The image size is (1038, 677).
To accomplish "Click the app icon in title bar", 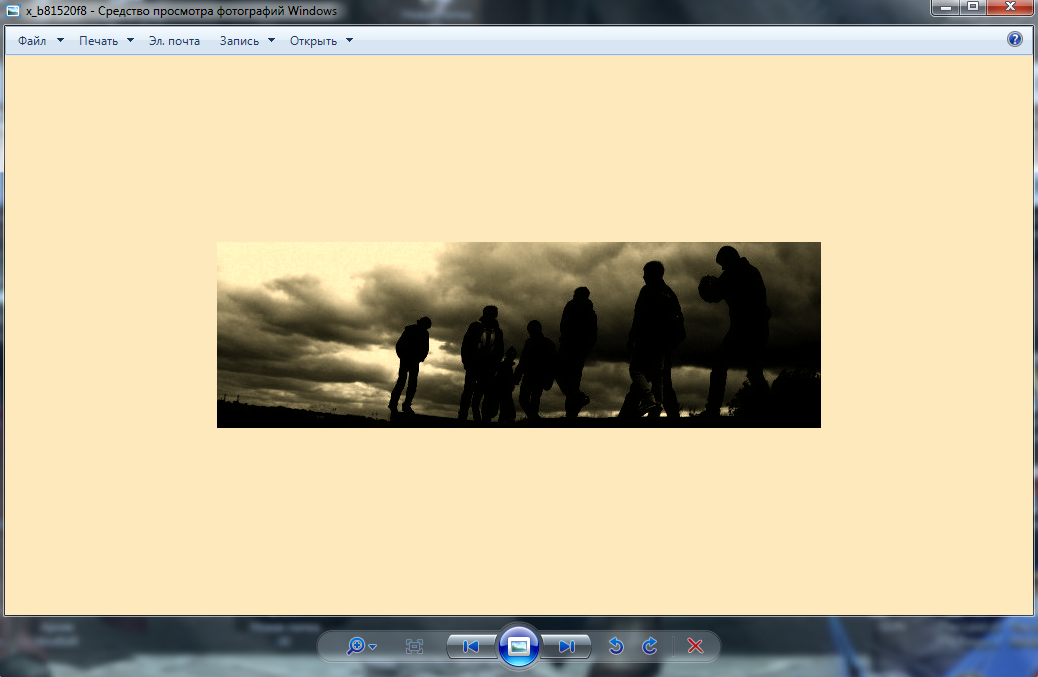I will pos(12,11).
